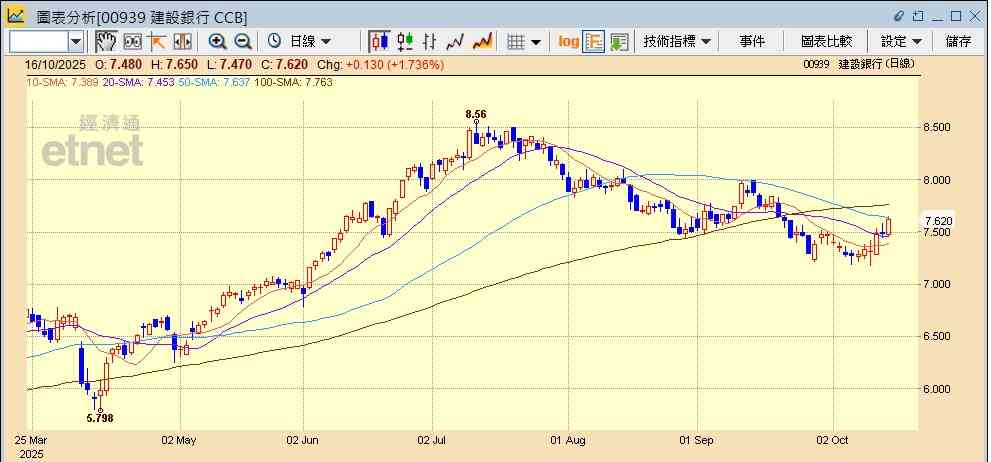The width and height of the screenshot is (991, 462).
Task: Open the grid lines dropdown
Action: coord(523,41)
